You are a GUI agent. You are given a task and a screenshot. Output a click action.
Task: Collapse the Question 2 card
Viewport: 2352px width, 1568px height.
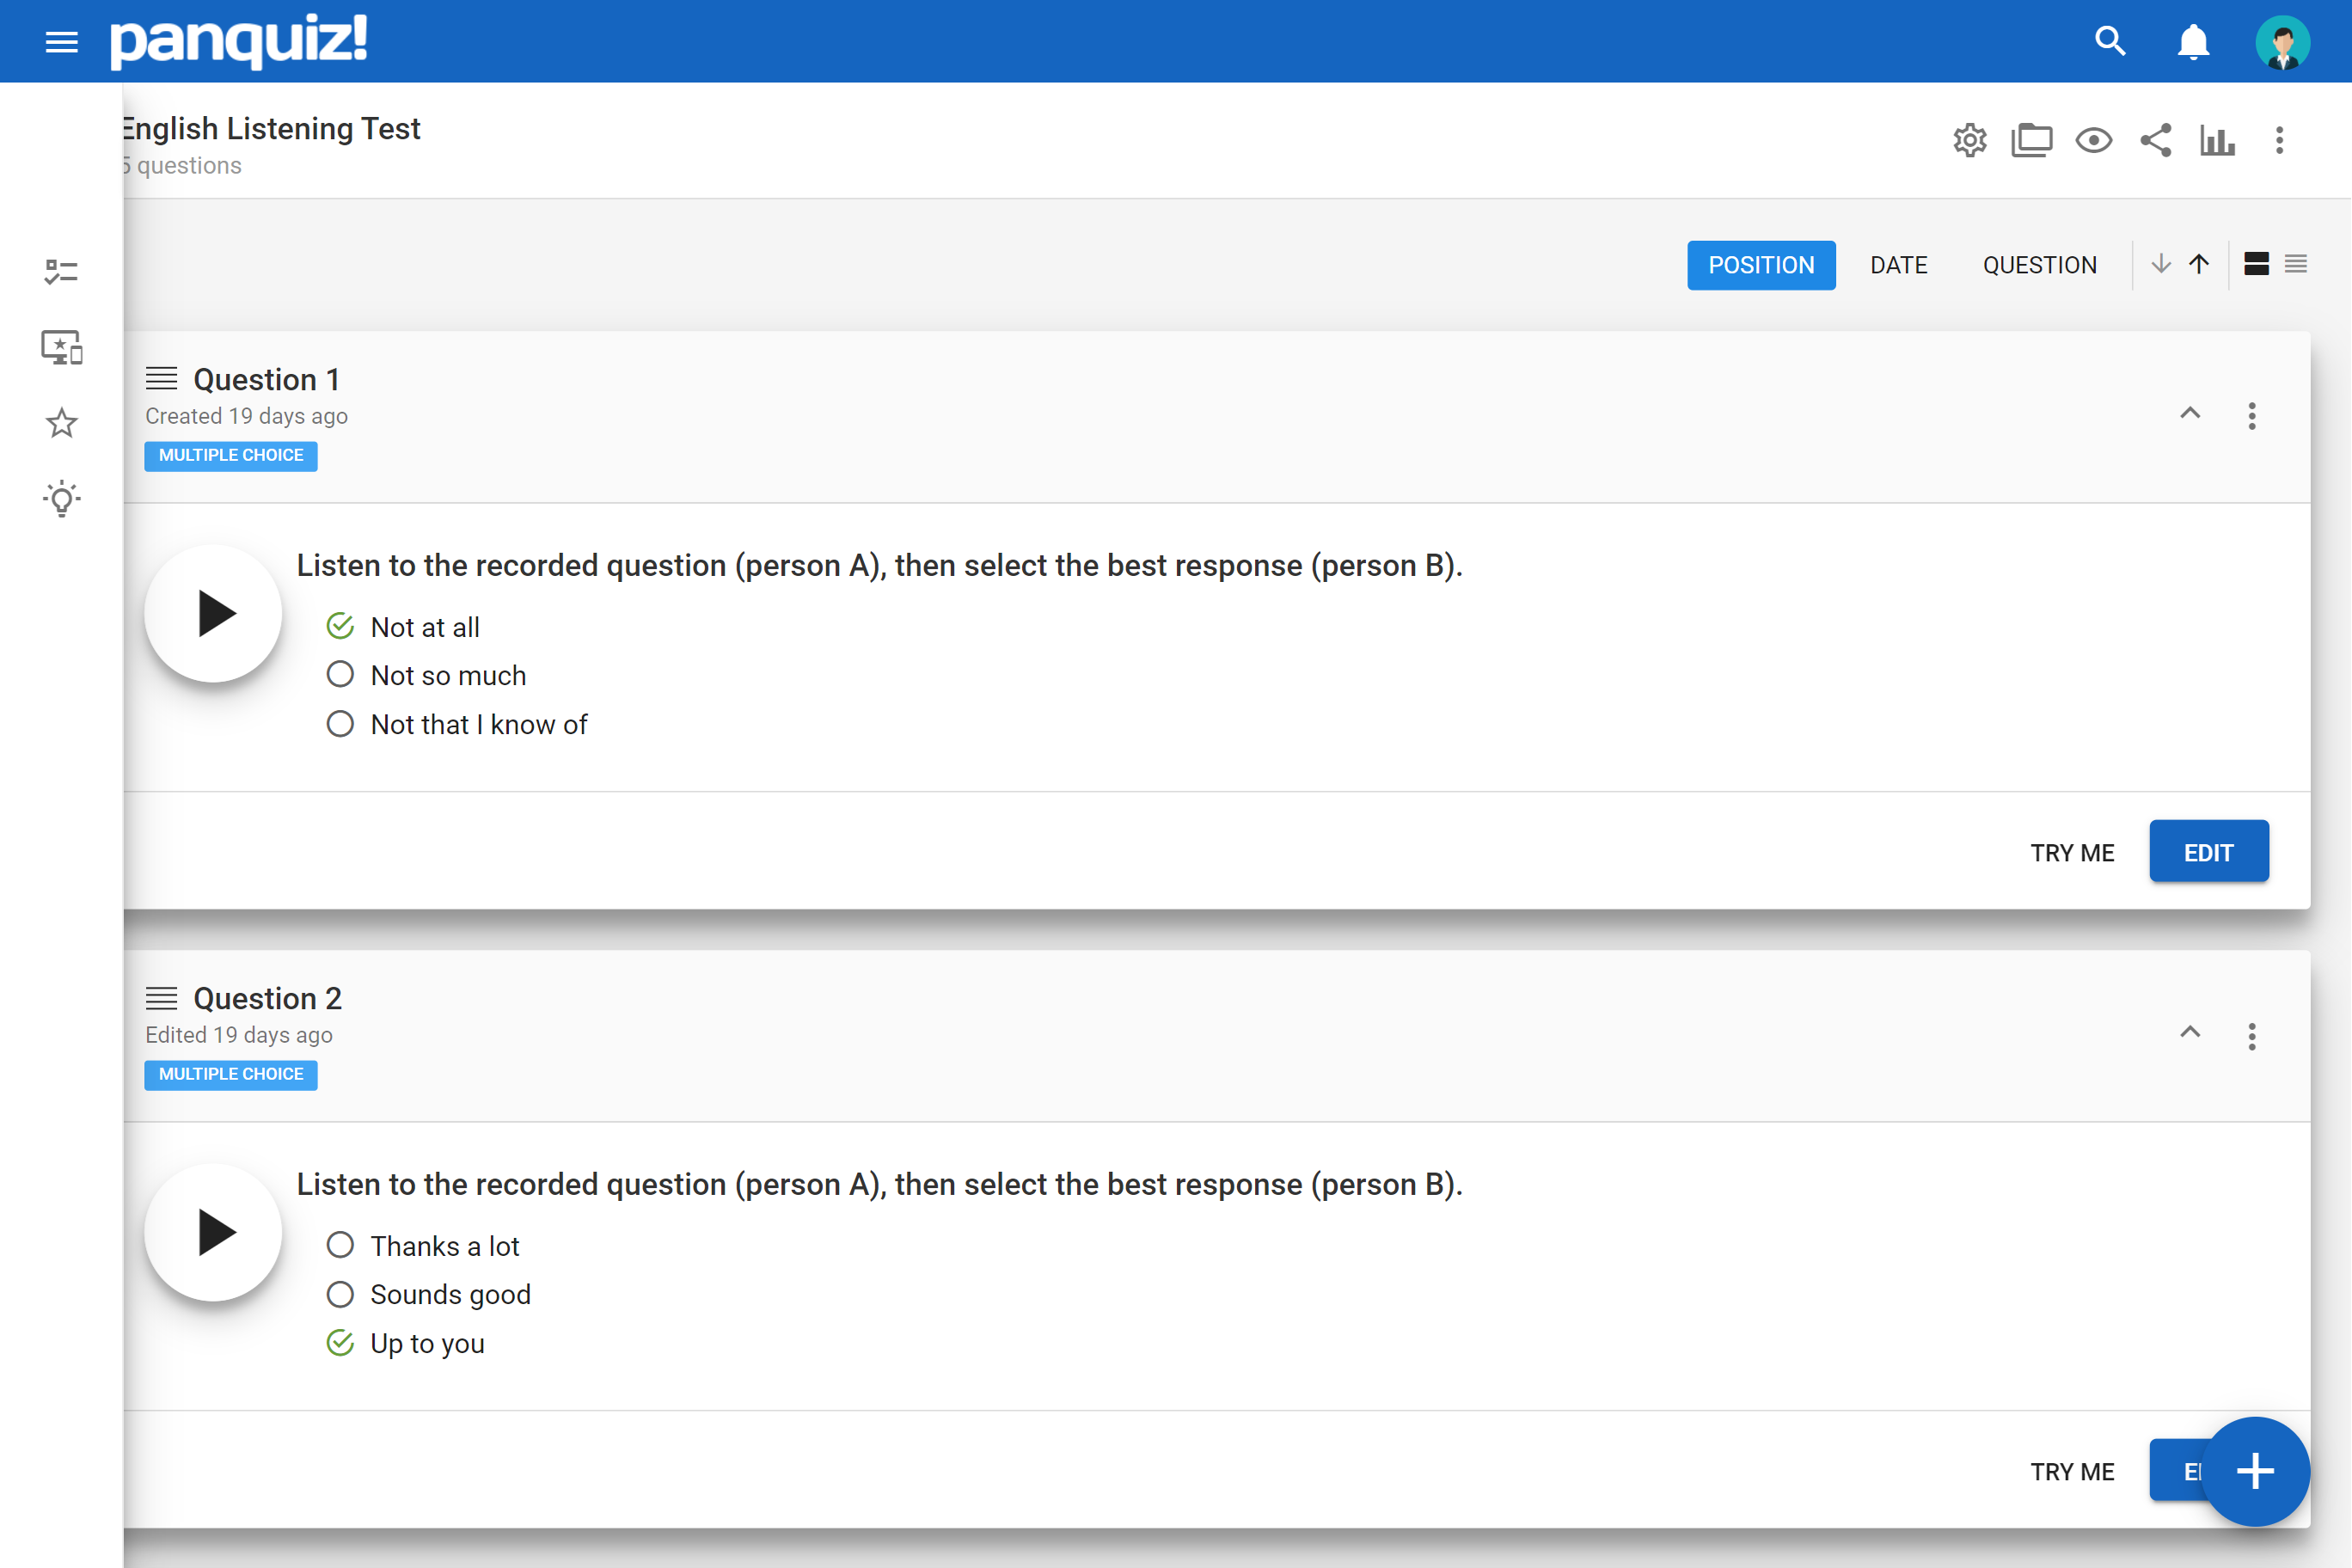2189,1033
